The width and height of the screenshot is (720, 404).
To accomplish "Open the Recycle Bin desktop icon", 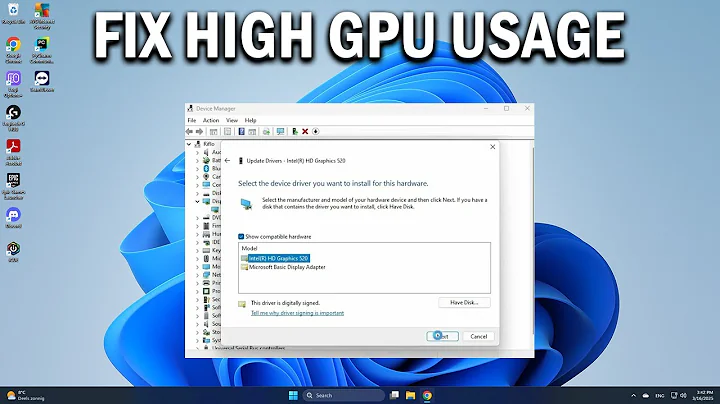I will pos(13,13).
